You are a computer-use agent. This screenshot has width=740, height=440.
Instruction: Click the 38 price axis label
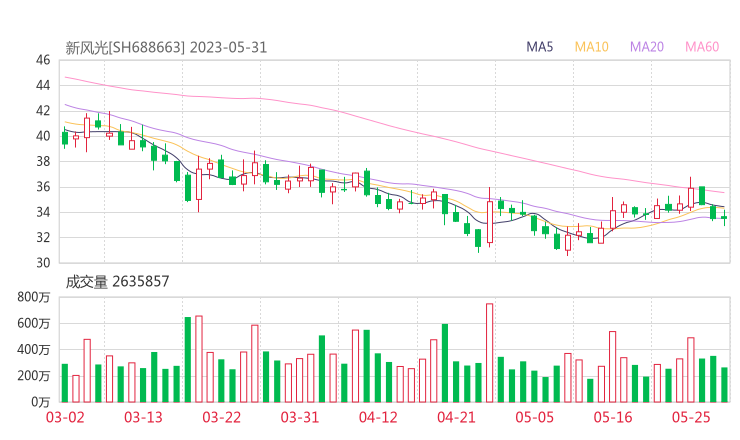43,161
